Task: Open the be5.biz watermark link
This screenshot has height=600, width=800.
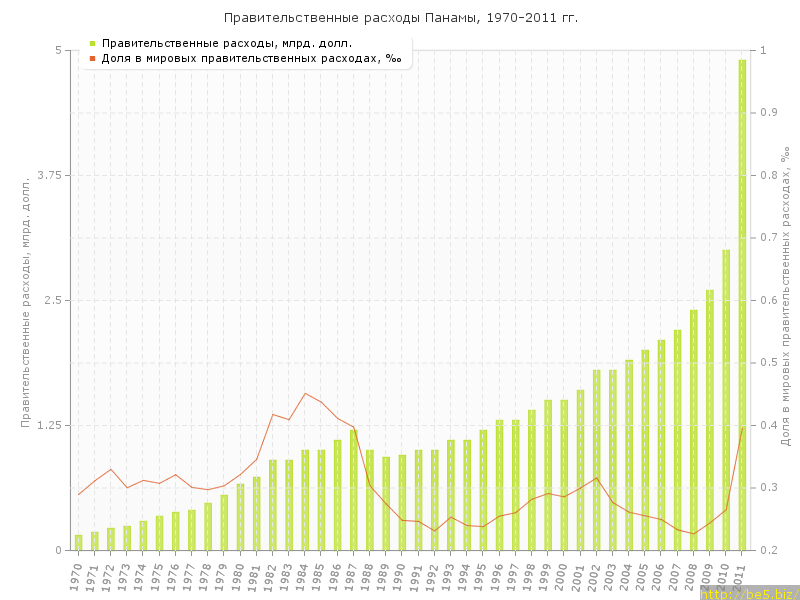Action: [x=748, y=593]
